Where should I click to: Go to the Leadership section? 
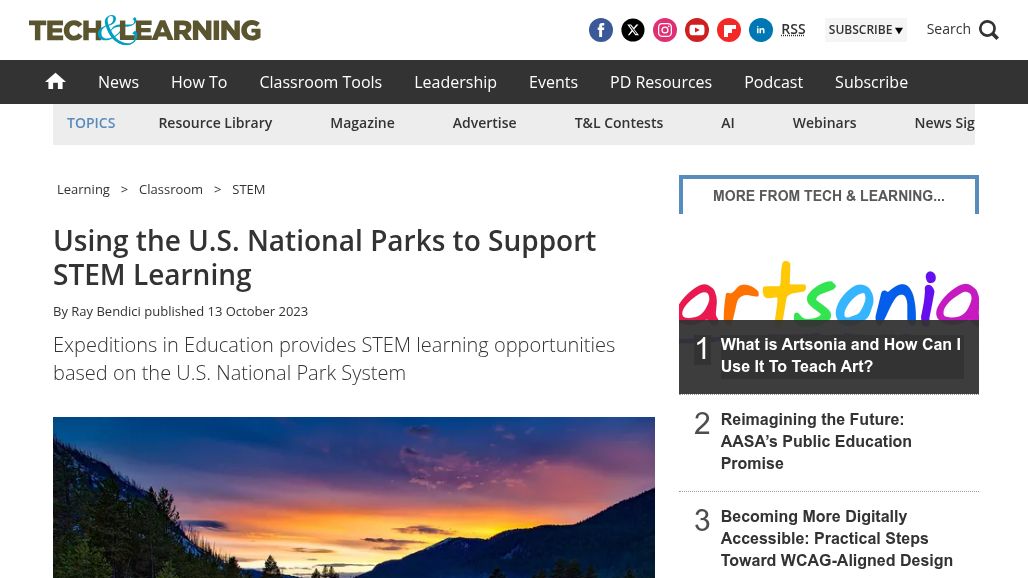(455, 82)
